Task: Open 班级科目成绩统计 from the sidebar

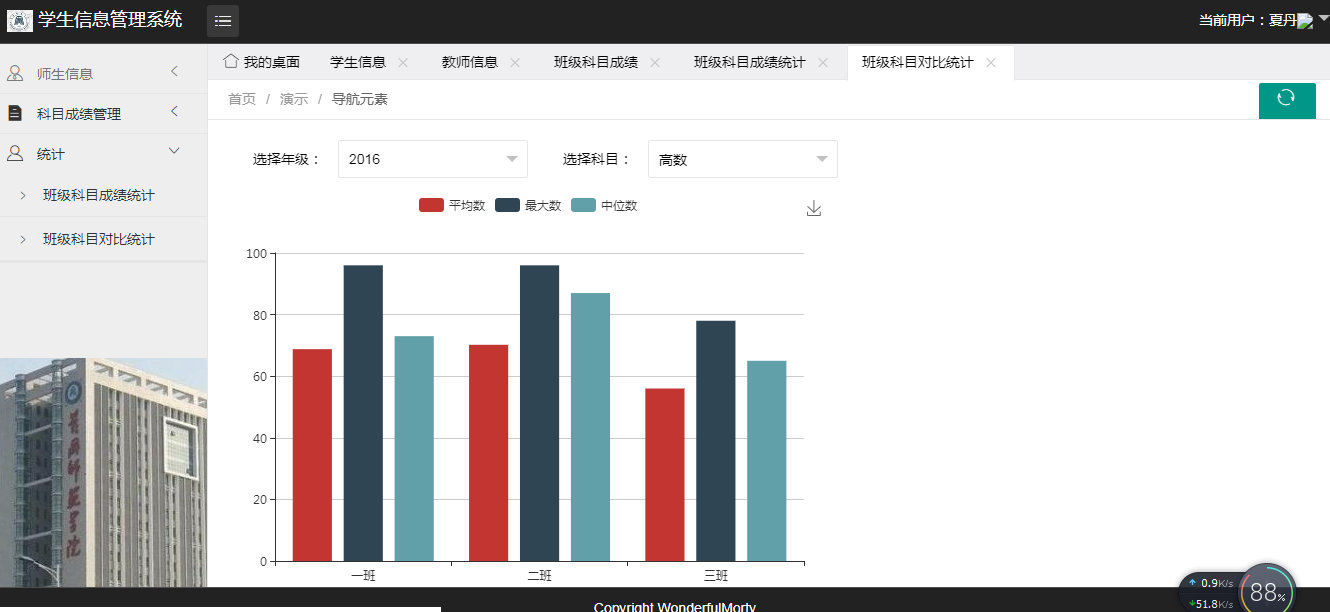Action: (x=99, y=196)
